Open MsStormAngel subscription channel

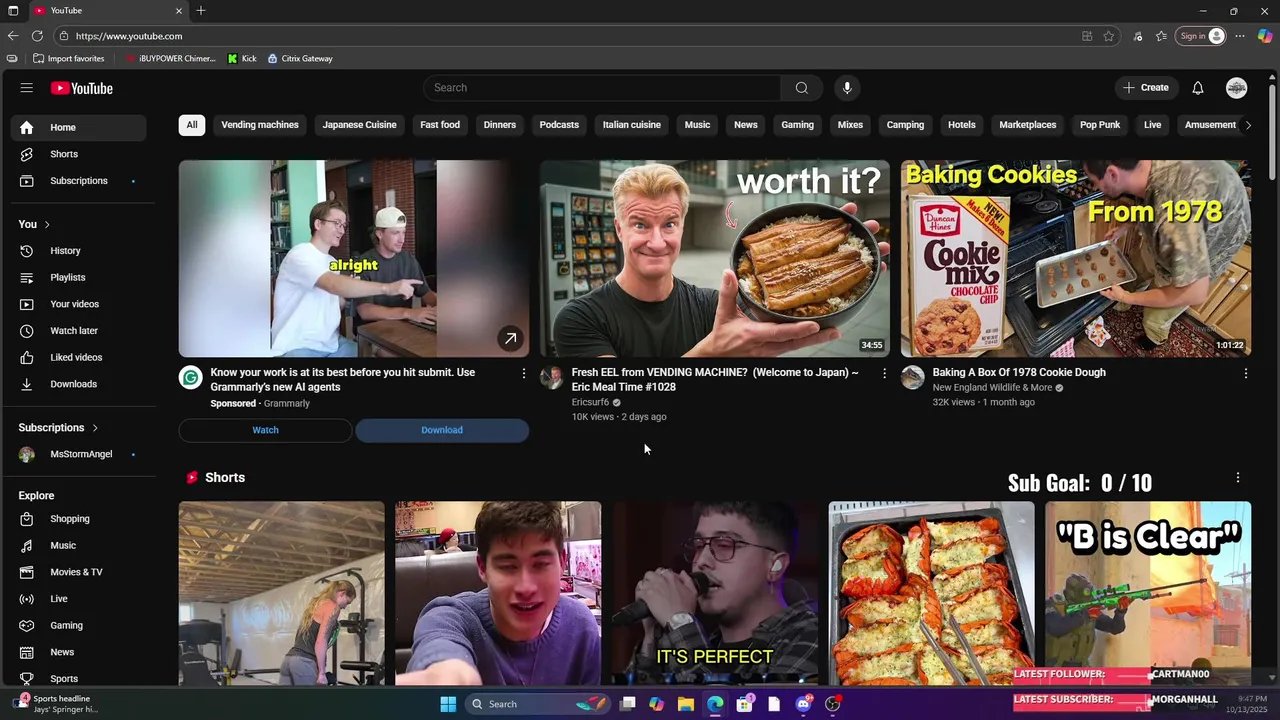(x=79, y=454)
